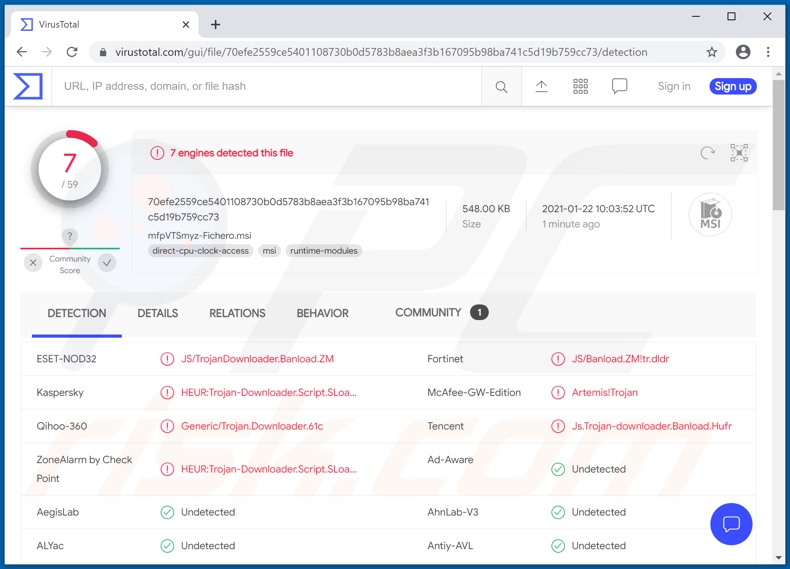
Task: Vote harmless with the checkmark community button
Action: click(x=107, y=263)
